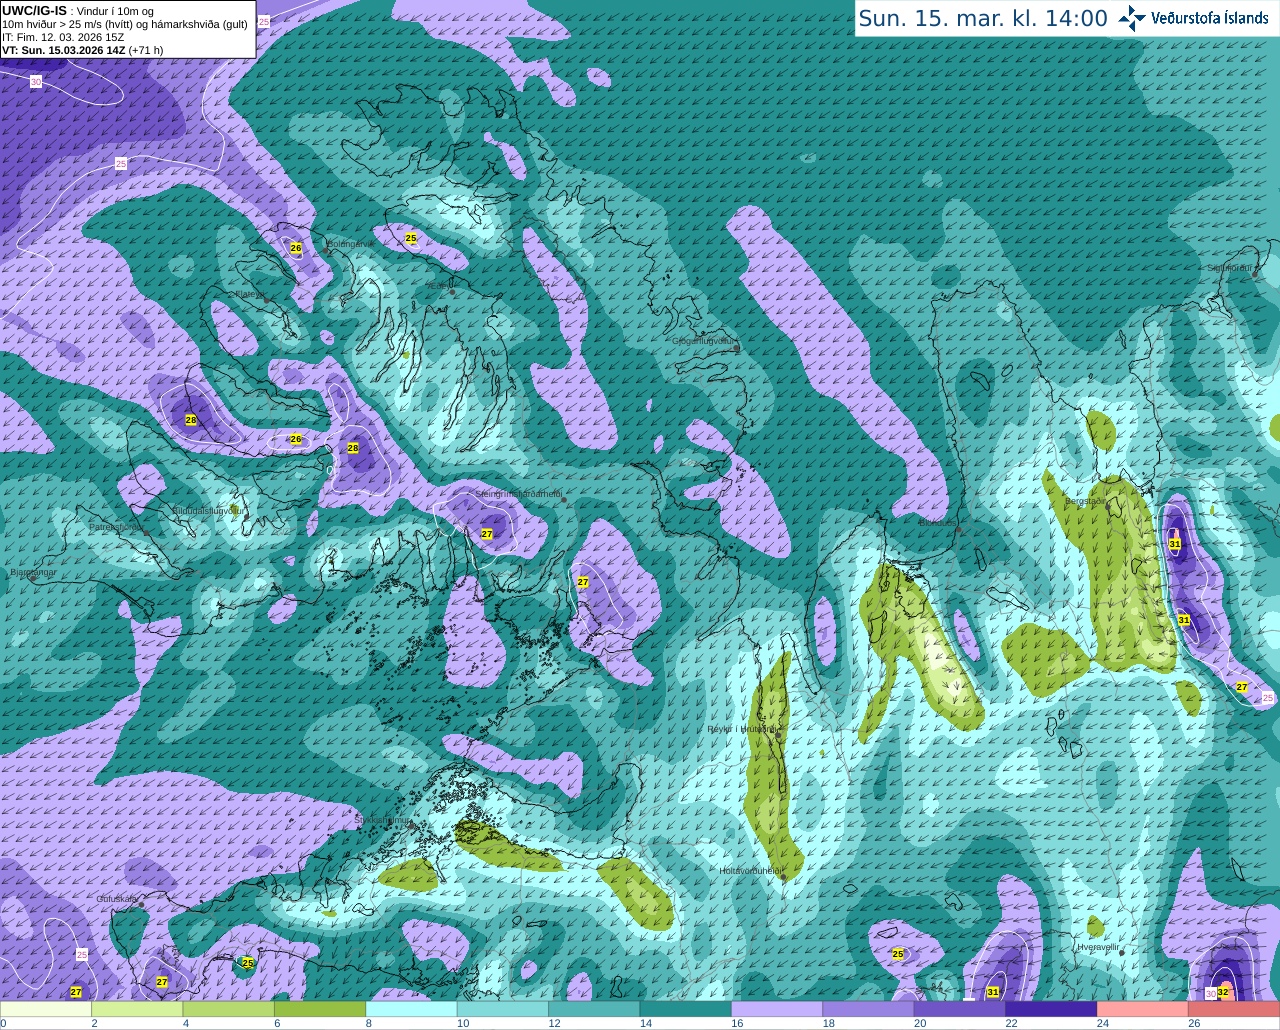Viewport: 1280px width, 1030px height.
Task: Select the Siglufjörður station label
Action: 1230,268
